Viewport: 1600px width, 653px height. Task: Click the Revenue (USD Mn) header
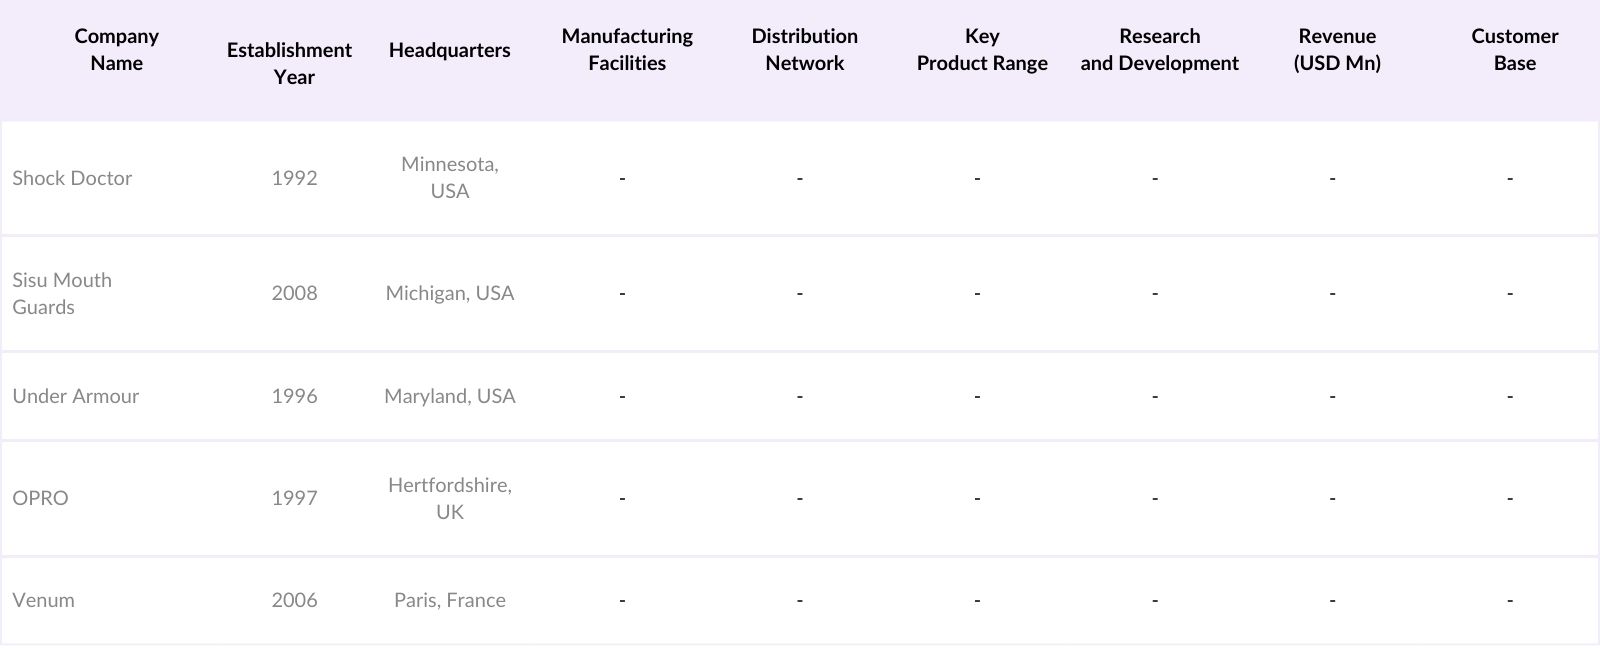[1337, 50]
